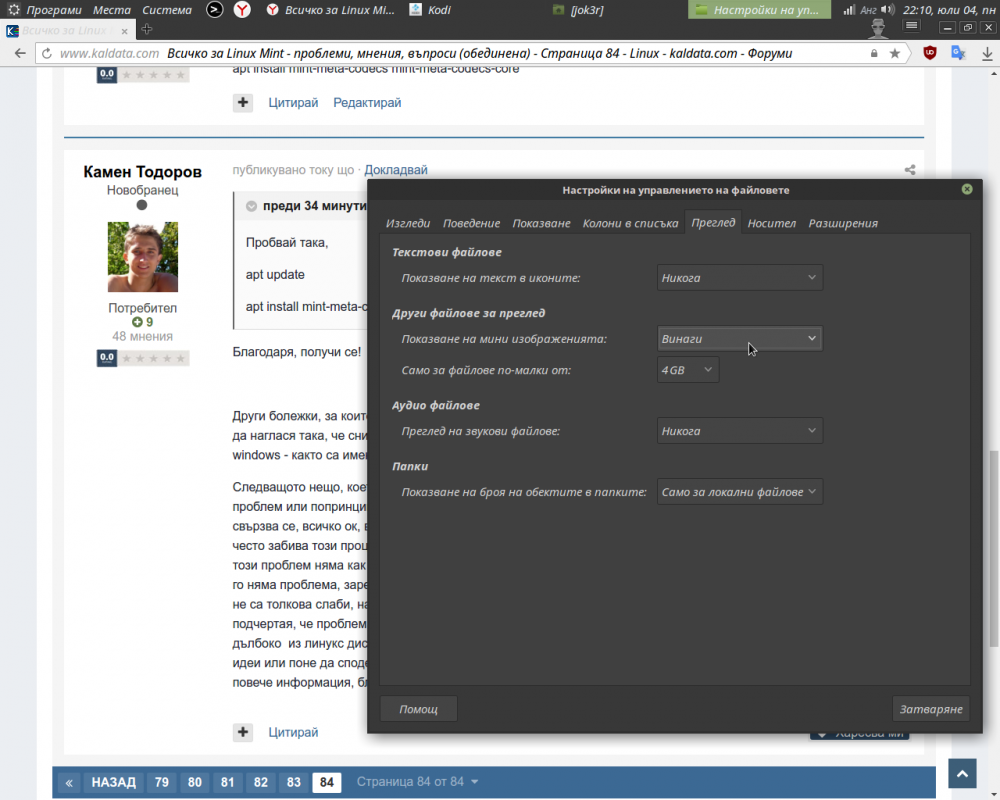Image resolution: width=1000 pixels, height=800 pixels.
Task: Open Преглед на звукови файлове dropdown
Action: [x=740, y=431]
